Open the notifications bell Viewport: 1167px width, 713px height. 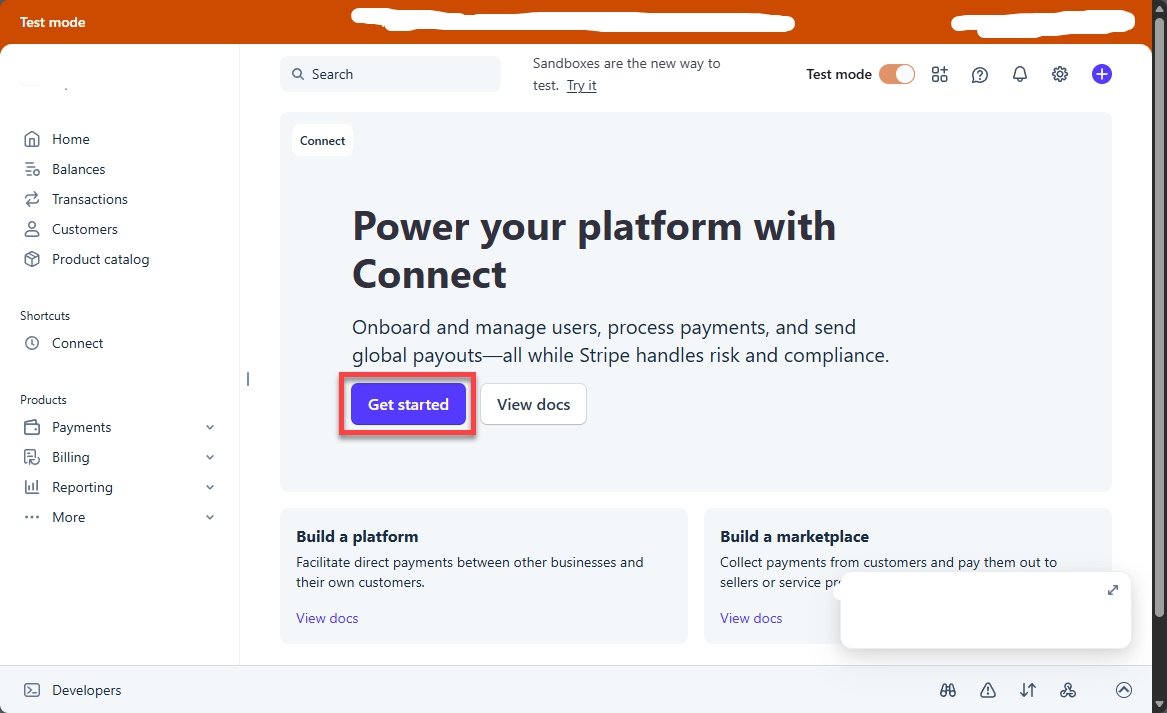1020,74
